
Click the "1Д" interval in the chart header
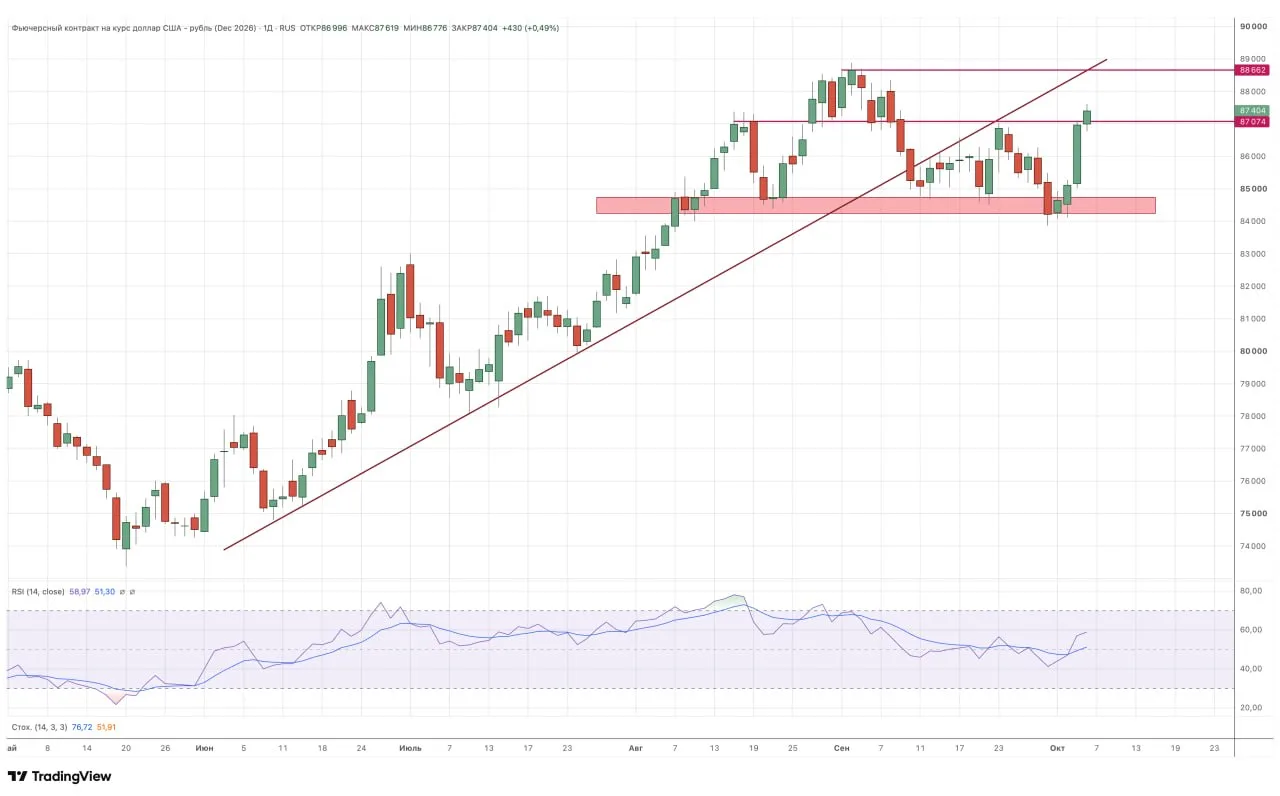(x=266, y=28)
